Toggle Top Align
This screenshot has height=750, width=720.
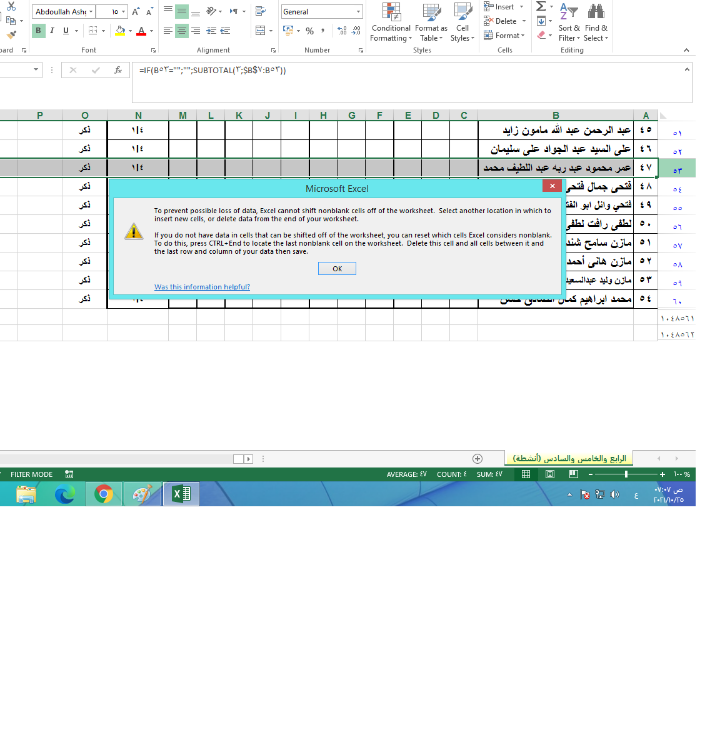[168, 11]
